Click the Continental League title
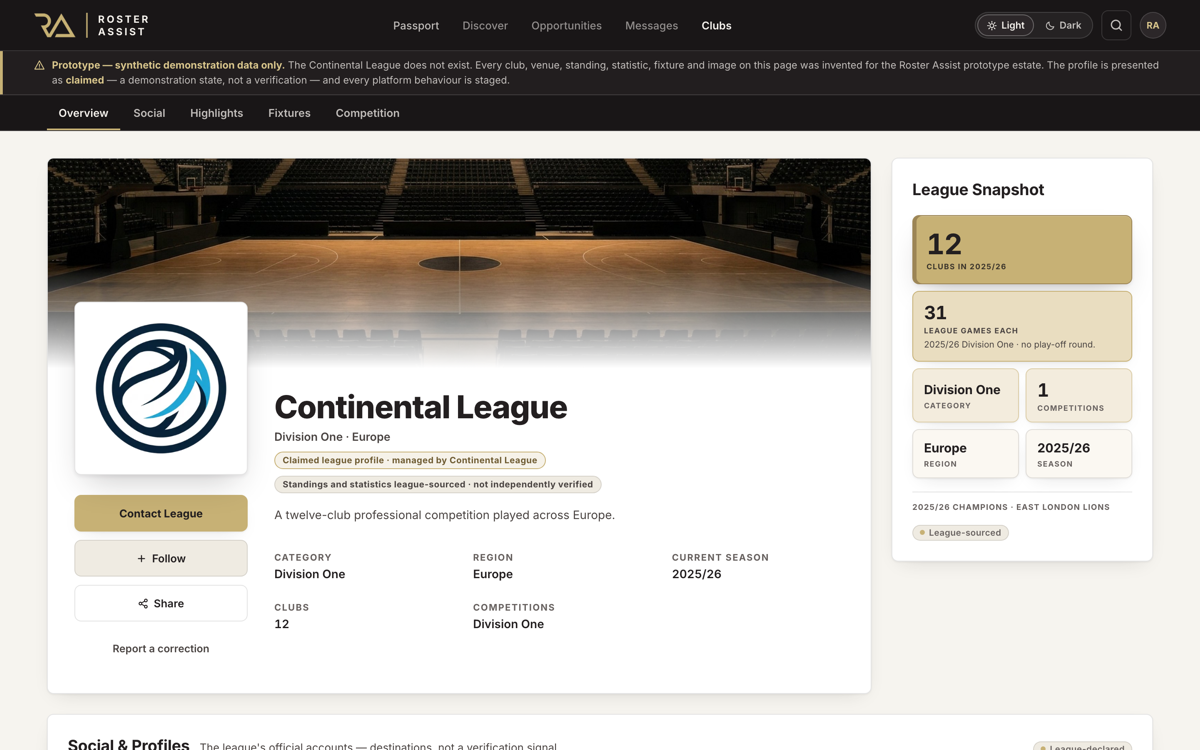 [421, 407]
